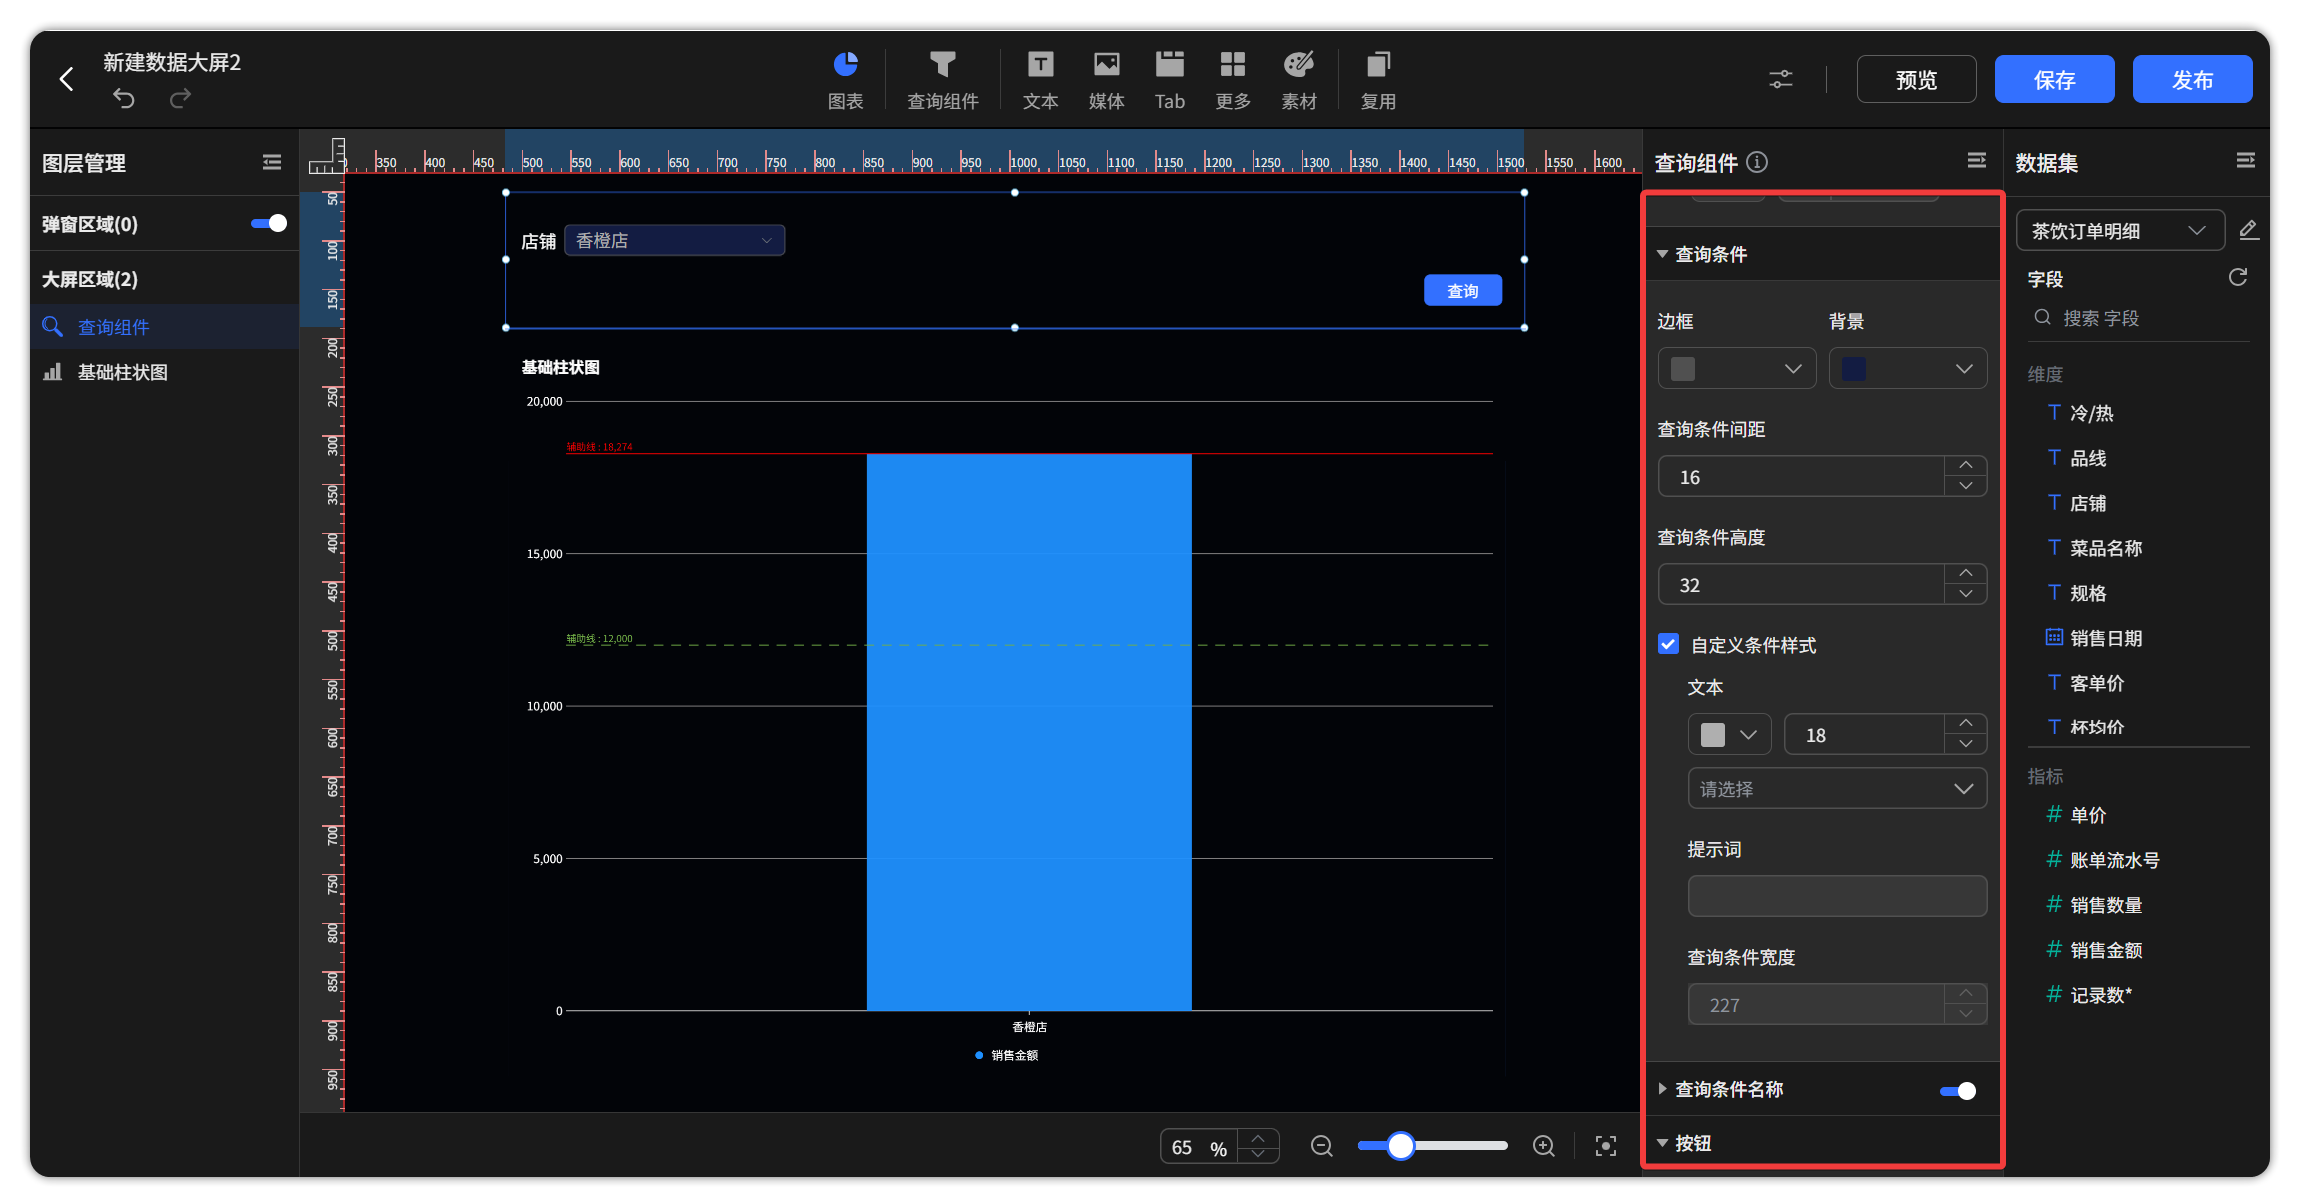Click the 查询组件 info icon
Viewport: 2300px width, 1197px height.
click(x=1757, y=162)
